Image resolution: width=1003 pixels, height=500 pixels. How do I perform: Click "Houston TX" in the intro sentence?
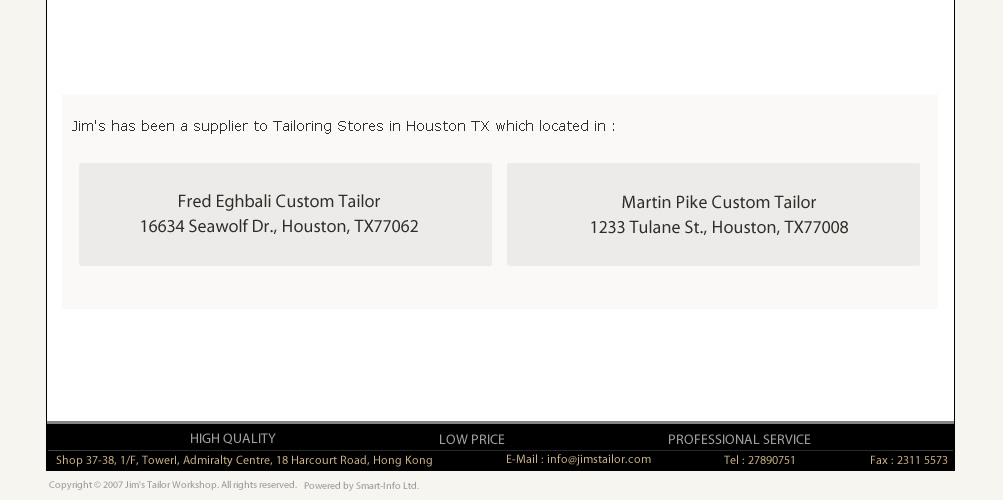pyautogui.click(x=447, y=126)
